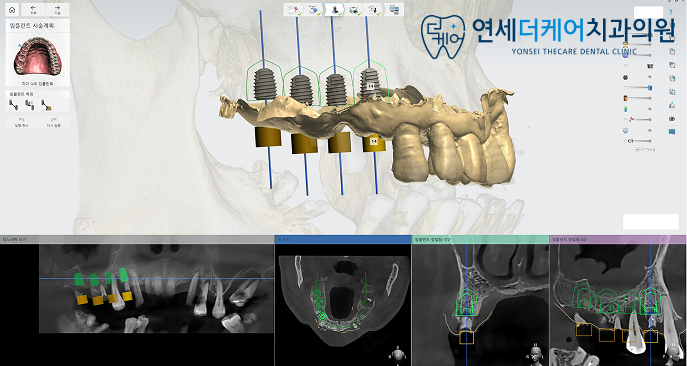Open the fourth workflow step with guide icon
The image size is (687, 366).
pos(354,9)
